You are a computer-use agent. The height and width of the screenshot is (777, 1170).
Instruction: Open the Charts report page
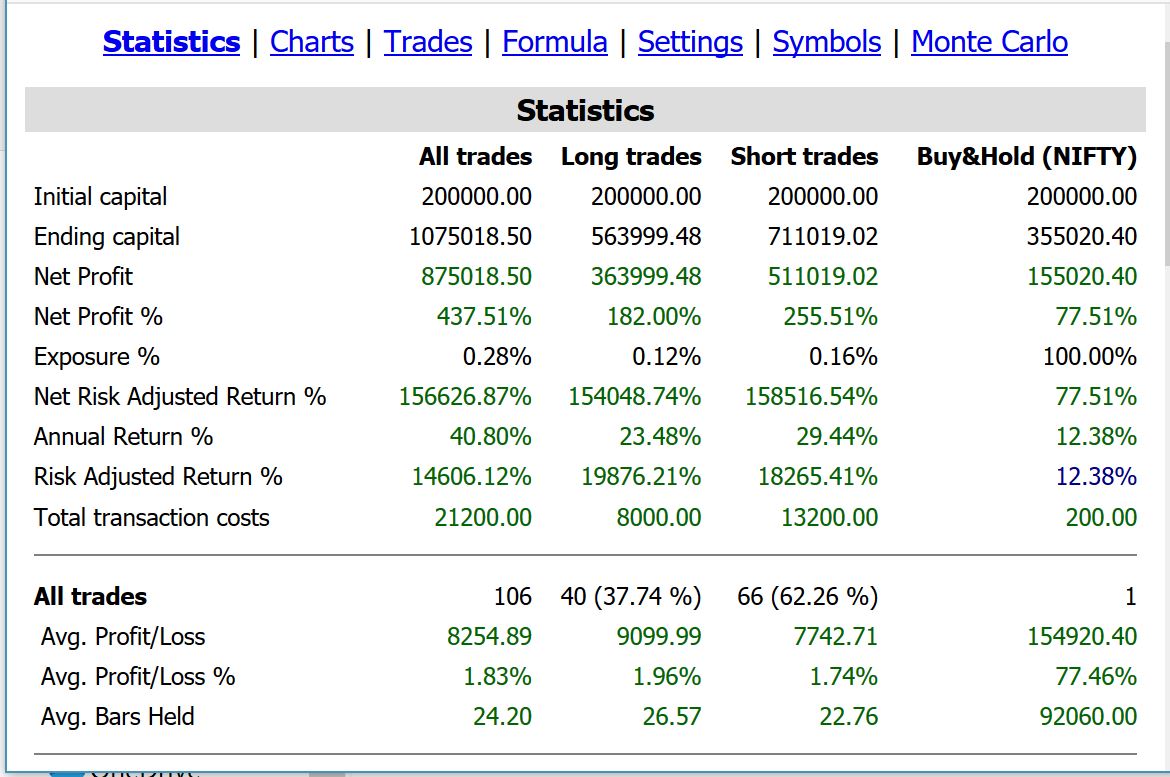pyautogui.click(x=311, y=42)
